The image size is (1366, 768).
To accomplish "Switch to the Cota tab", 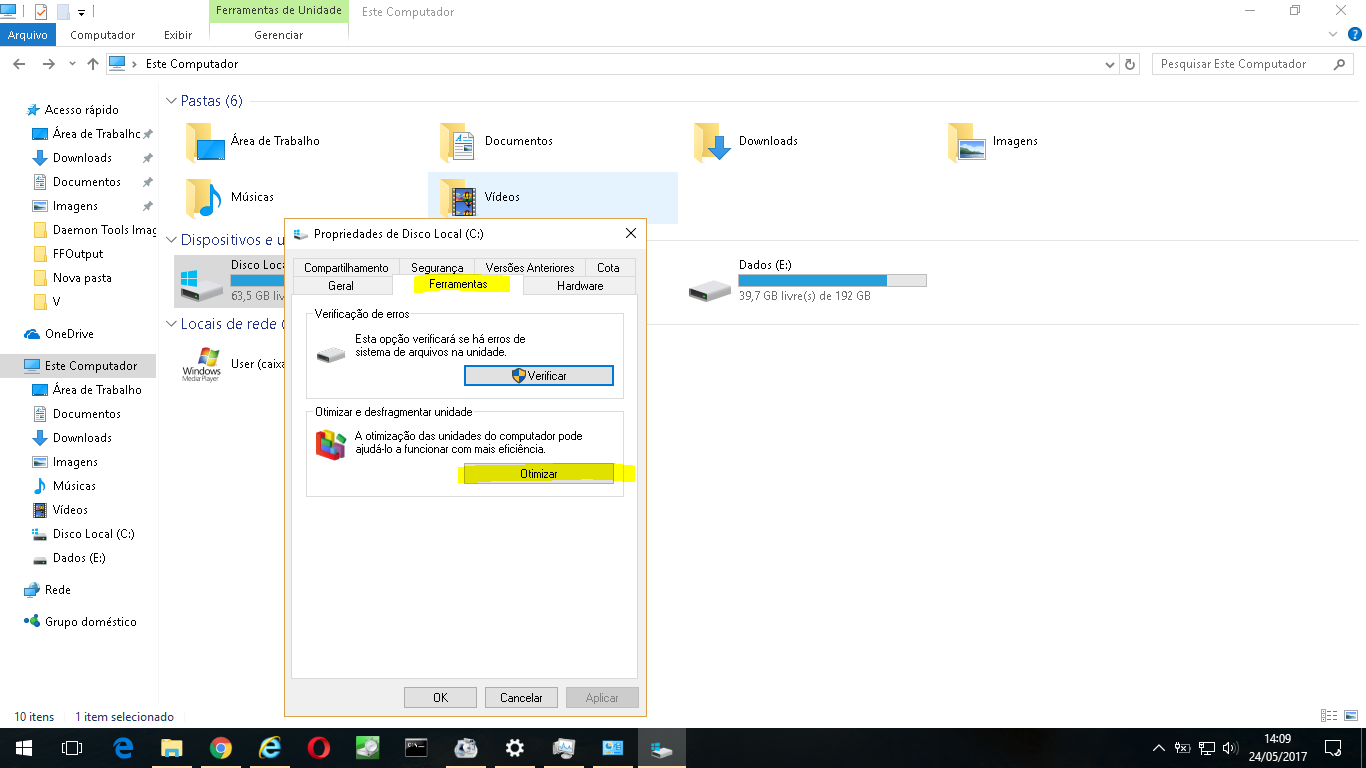I will pyautogui.click(x=609, y=268).
